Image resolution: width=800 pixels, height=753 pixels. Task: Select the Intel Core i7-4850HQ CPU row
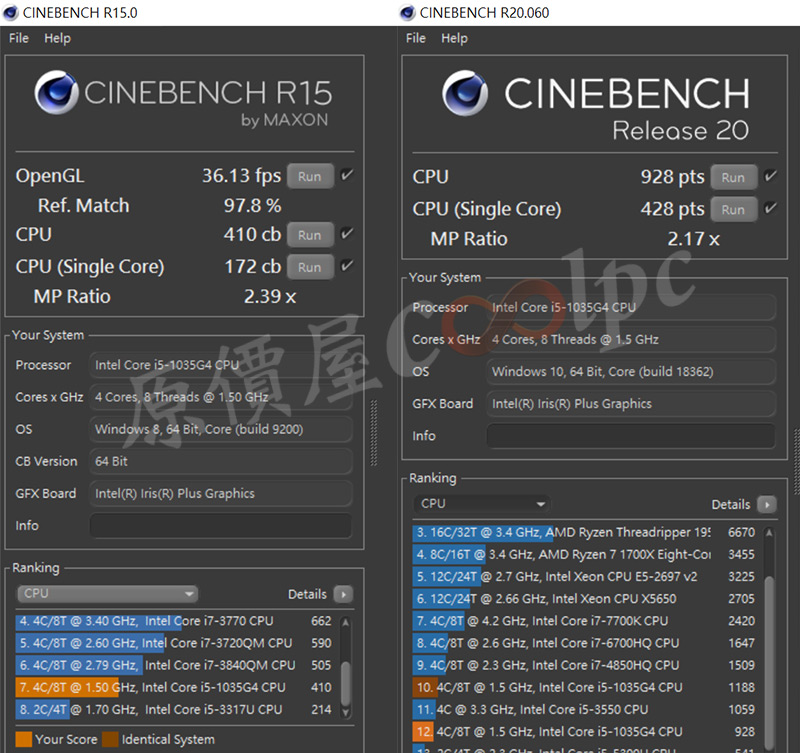[x=585, y=665]
